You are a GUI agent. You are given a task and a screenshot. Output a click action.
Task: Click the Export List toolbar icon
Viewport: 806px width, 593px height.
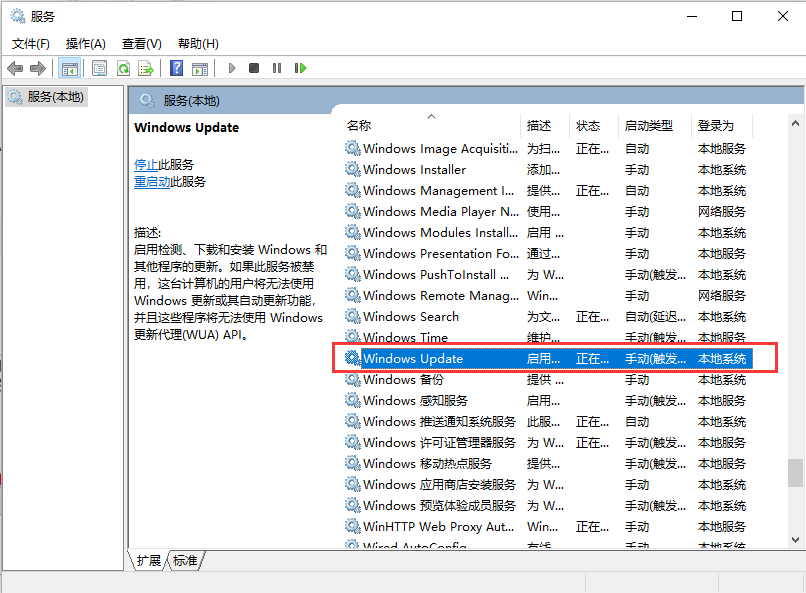[147, 67]
